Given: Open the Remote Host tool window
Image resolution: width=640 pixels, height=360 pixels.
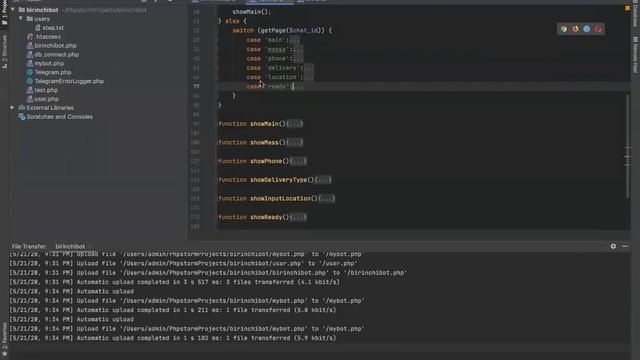Looking at the screenshot, I should [636, 55].
